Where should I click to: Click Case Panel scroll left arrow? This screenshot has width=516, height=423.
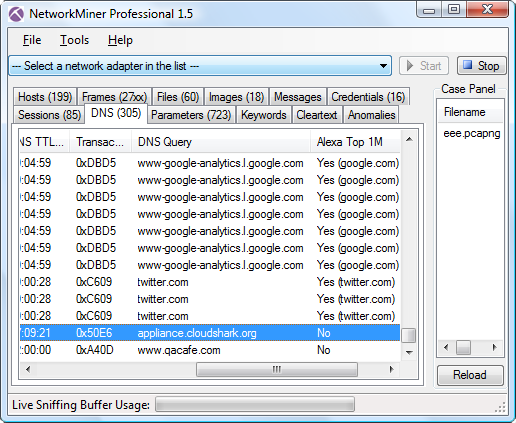[446, 347]
